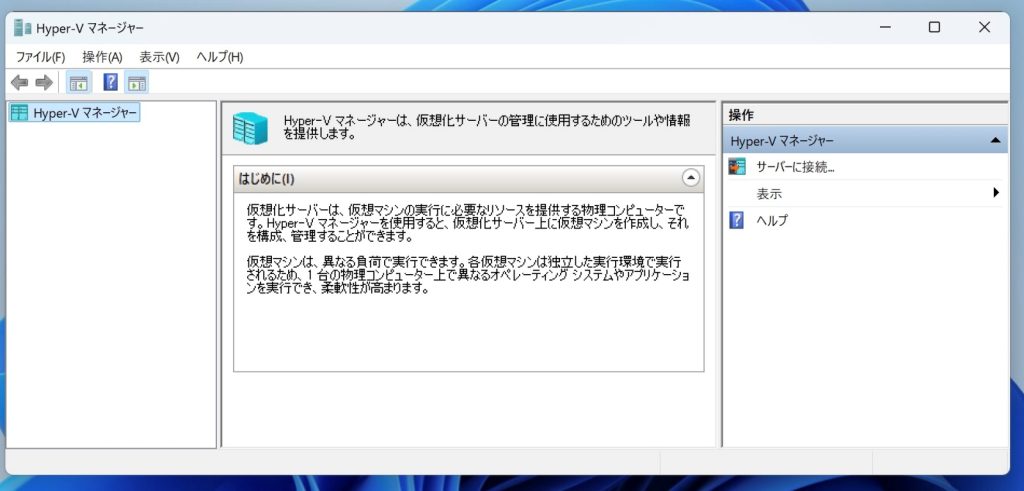Viewport: 1024px width, 491px height.
Task: Open the ファイル(F) menu
Action: 40,57
